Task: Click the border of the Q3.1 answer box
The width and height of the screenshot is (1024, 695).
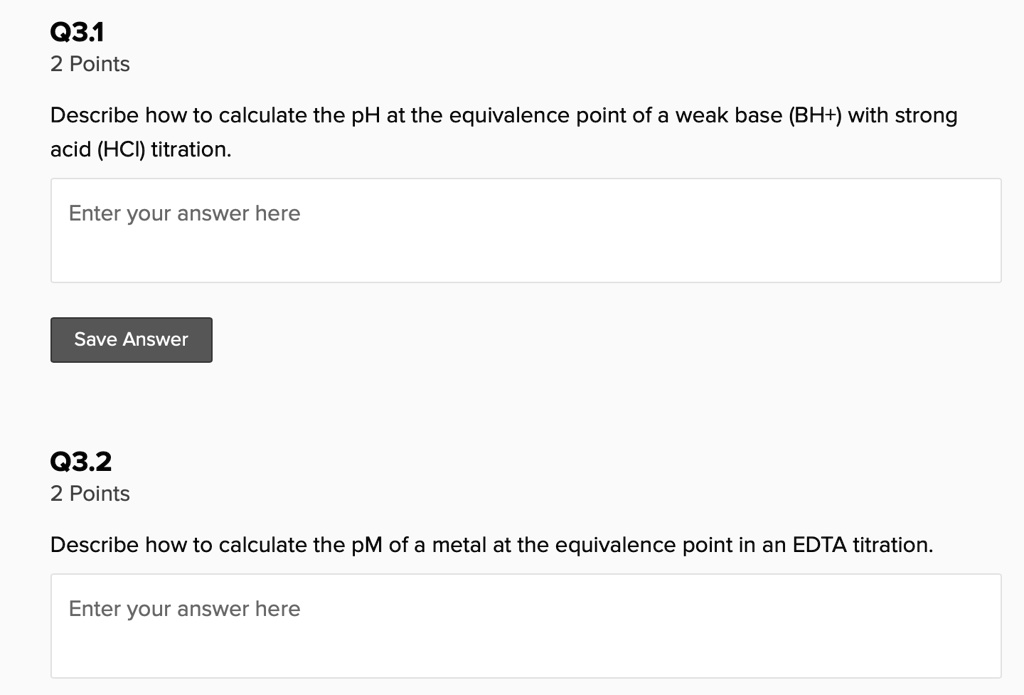Action: point(525,180)
